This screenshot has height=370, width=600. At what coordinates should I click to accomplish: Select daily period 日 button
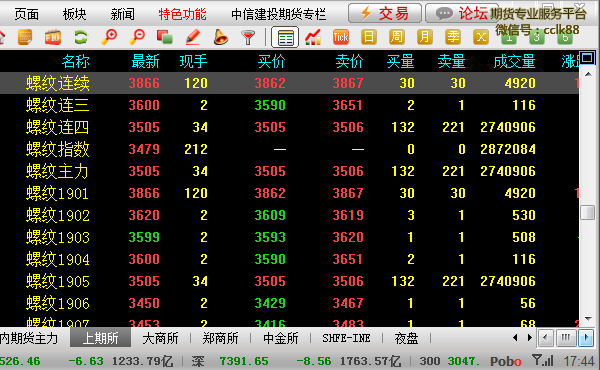click(369, 37)
